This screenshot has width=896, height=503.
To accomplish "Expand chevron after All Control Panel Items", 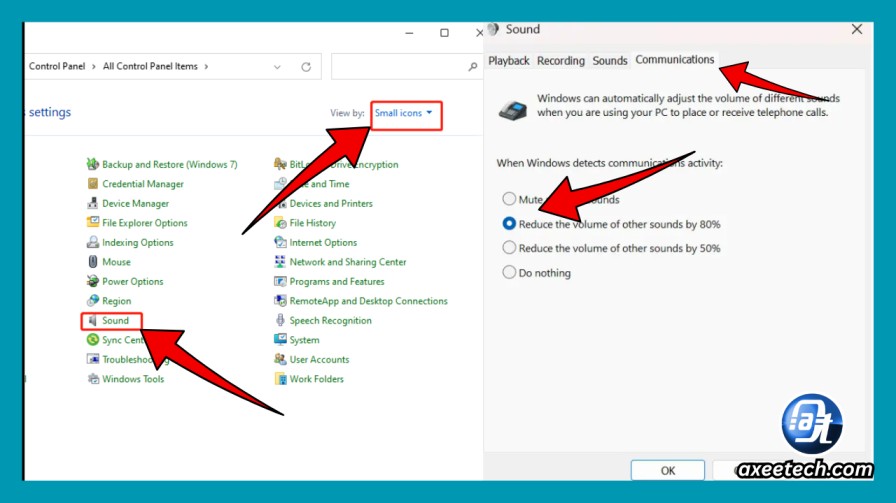I will point(206,66).
